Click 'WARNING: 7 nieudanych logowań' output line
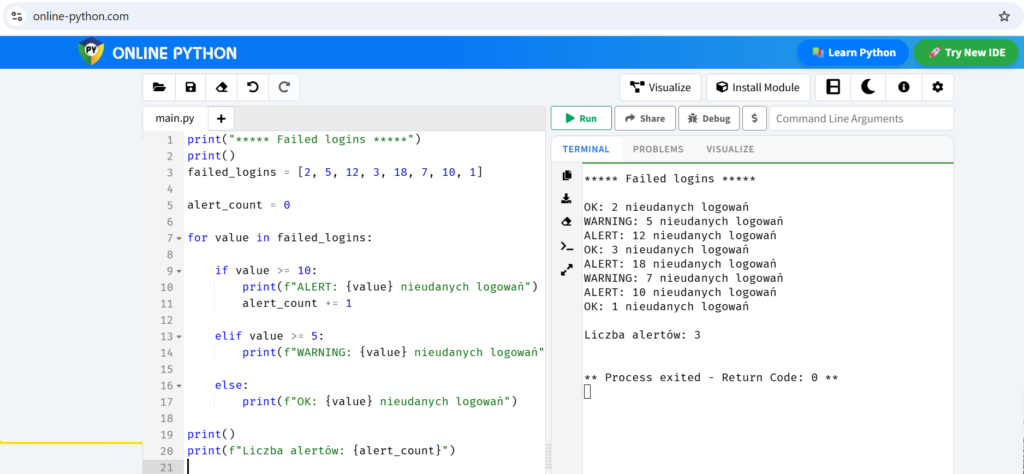 pos(684,278)
